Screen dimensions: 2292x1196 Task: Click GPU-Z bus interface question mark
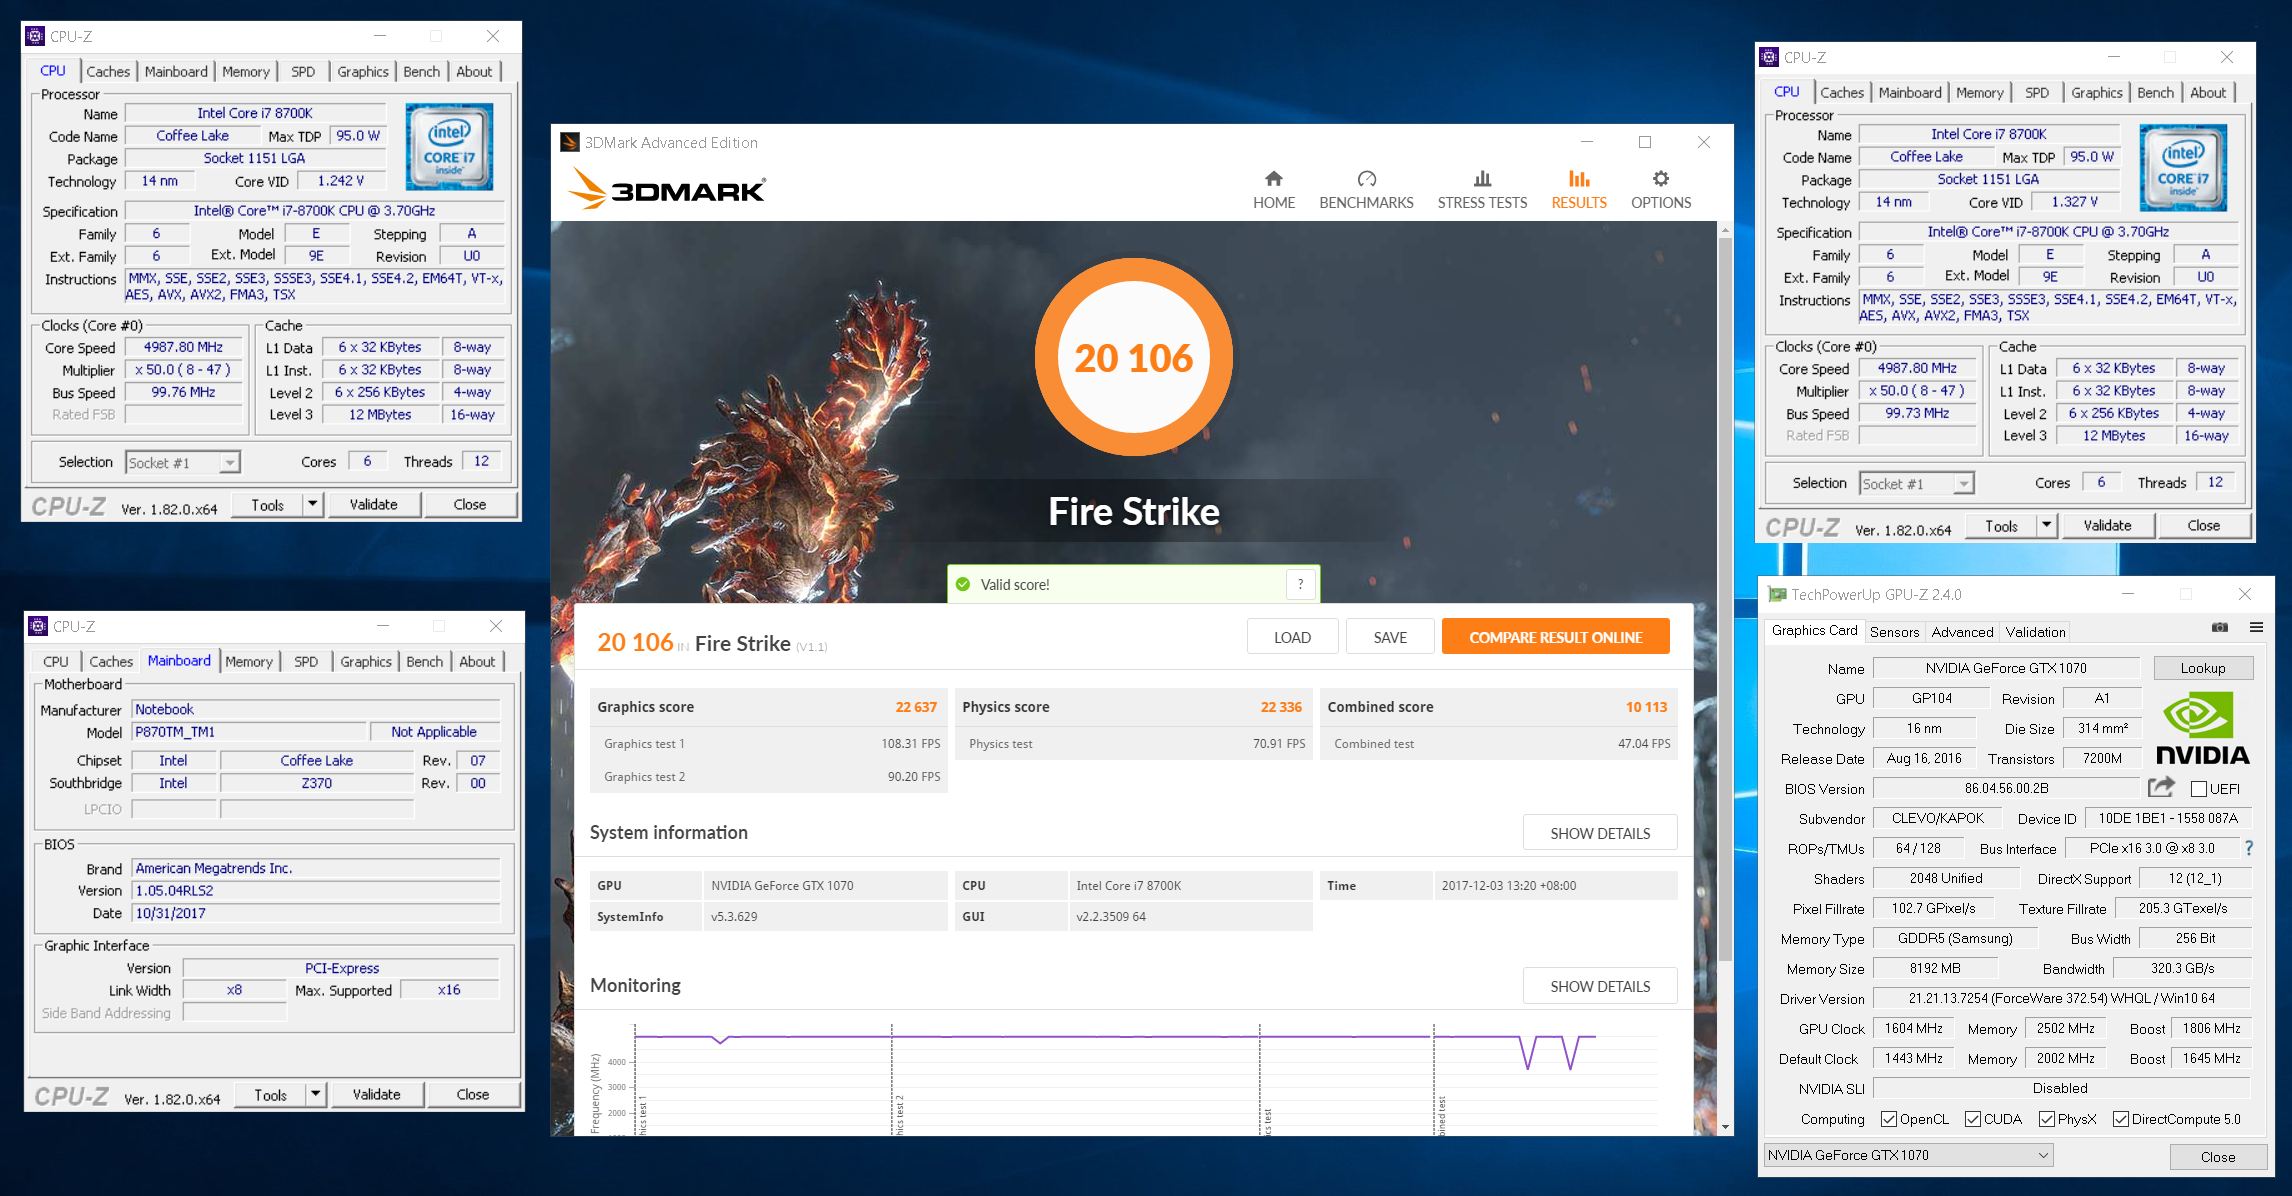pos(2249,848)
